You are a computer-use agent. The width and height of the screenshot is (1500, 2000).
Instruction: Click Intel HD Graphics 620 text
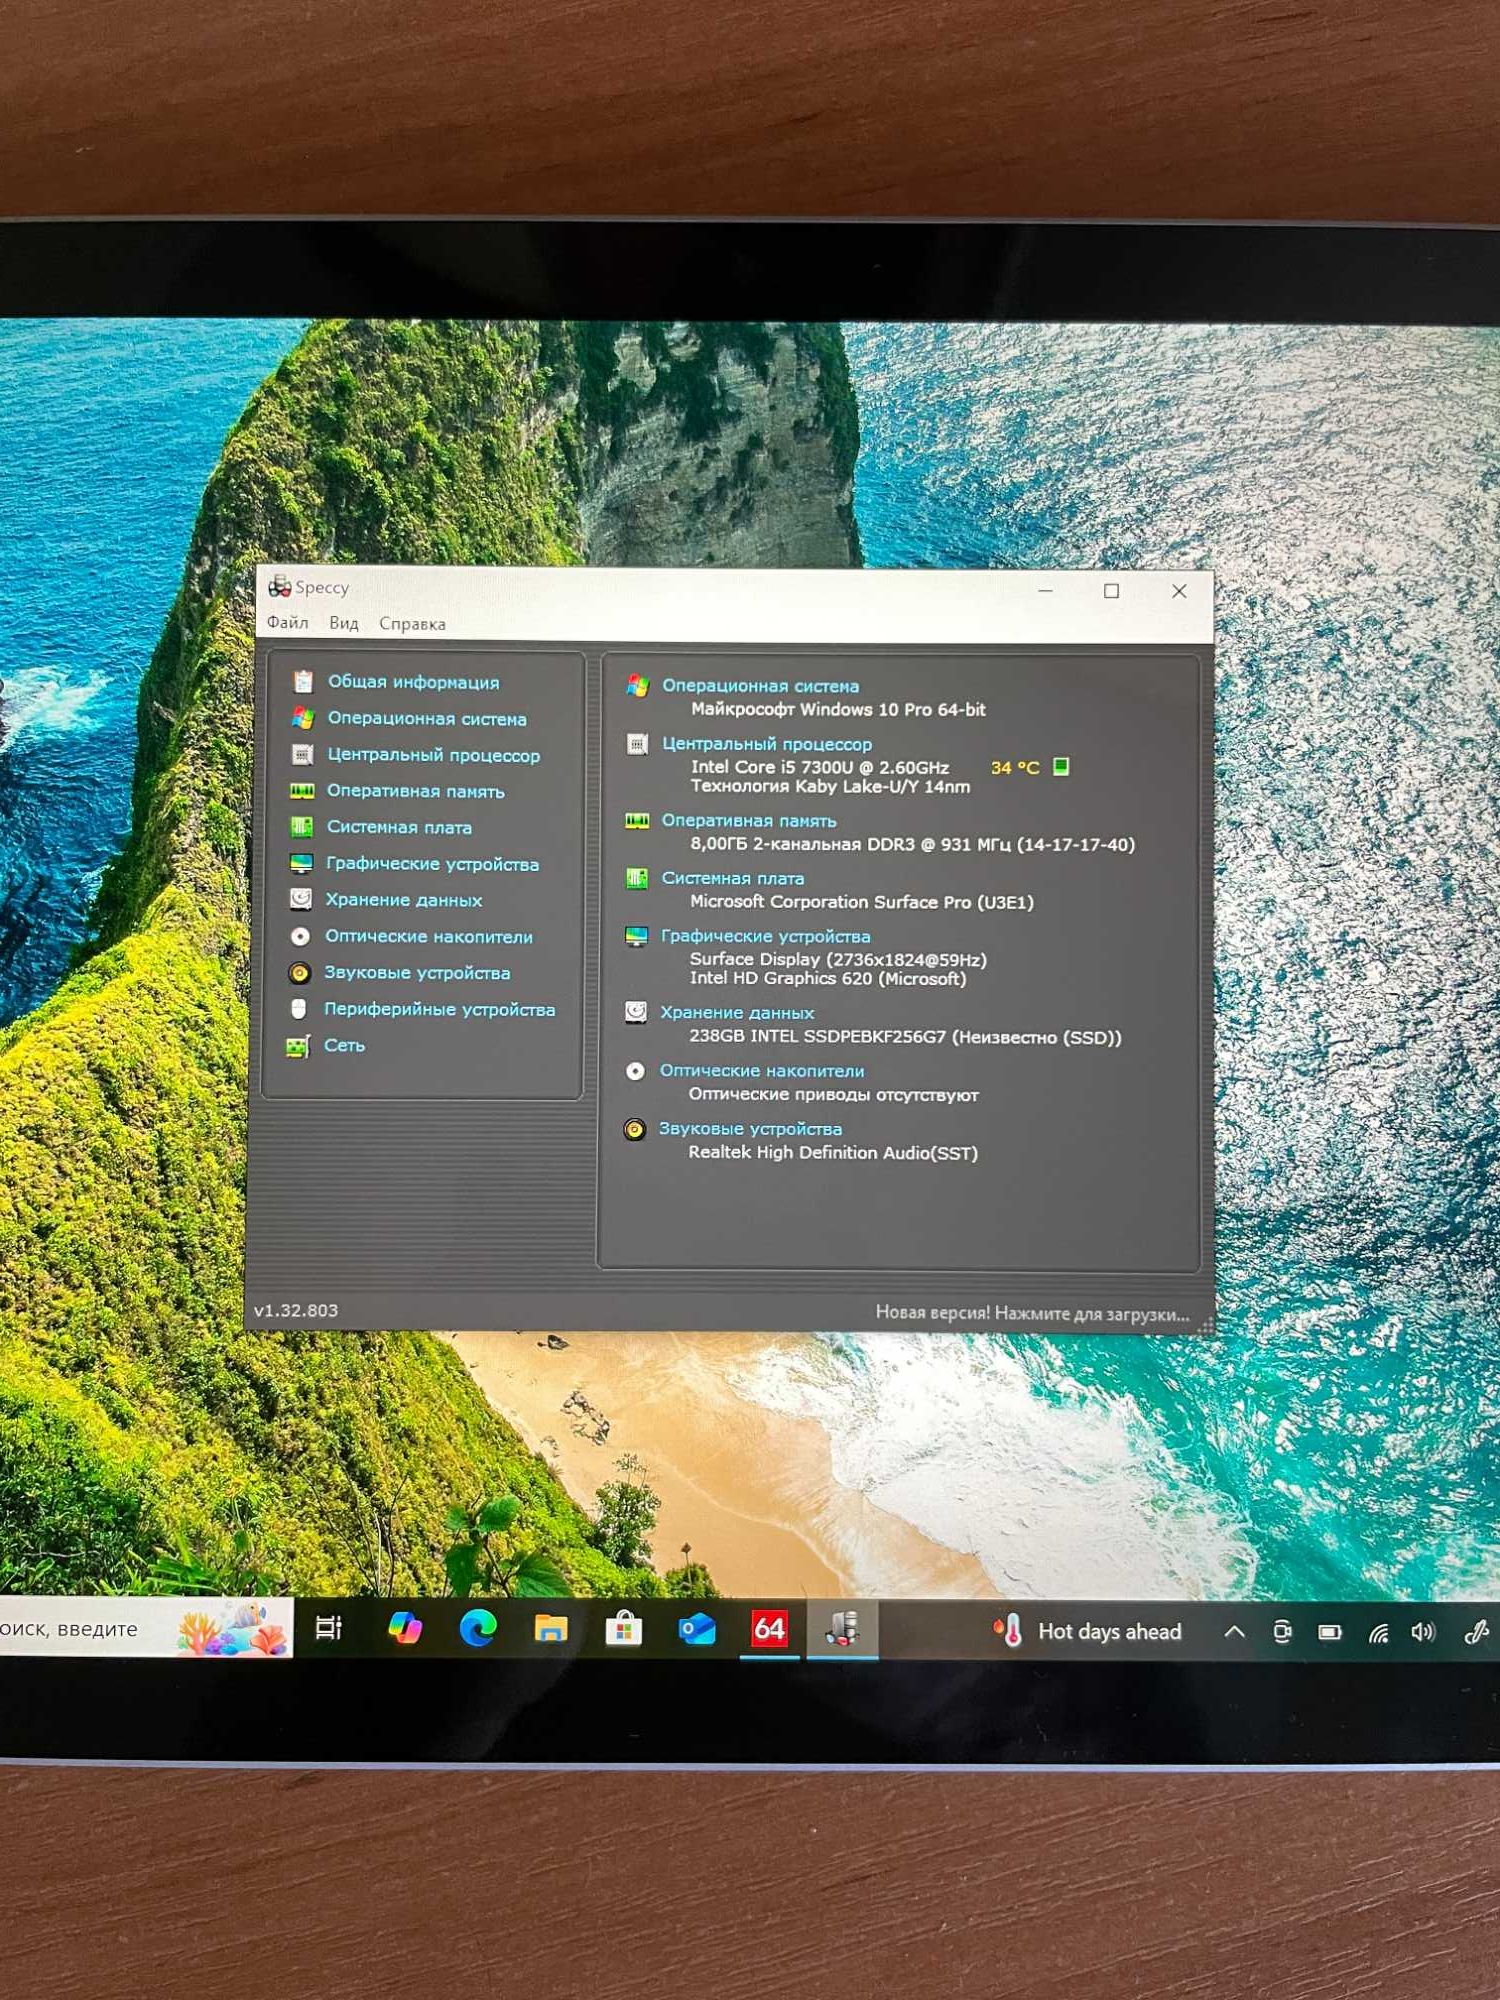(x=828, y=979)
